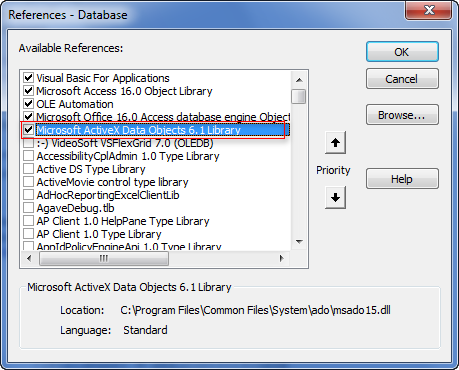Select Microsoft ActiveX Data Objects 6.1 Library row
The image size is (459, 370).
(163, 130)
